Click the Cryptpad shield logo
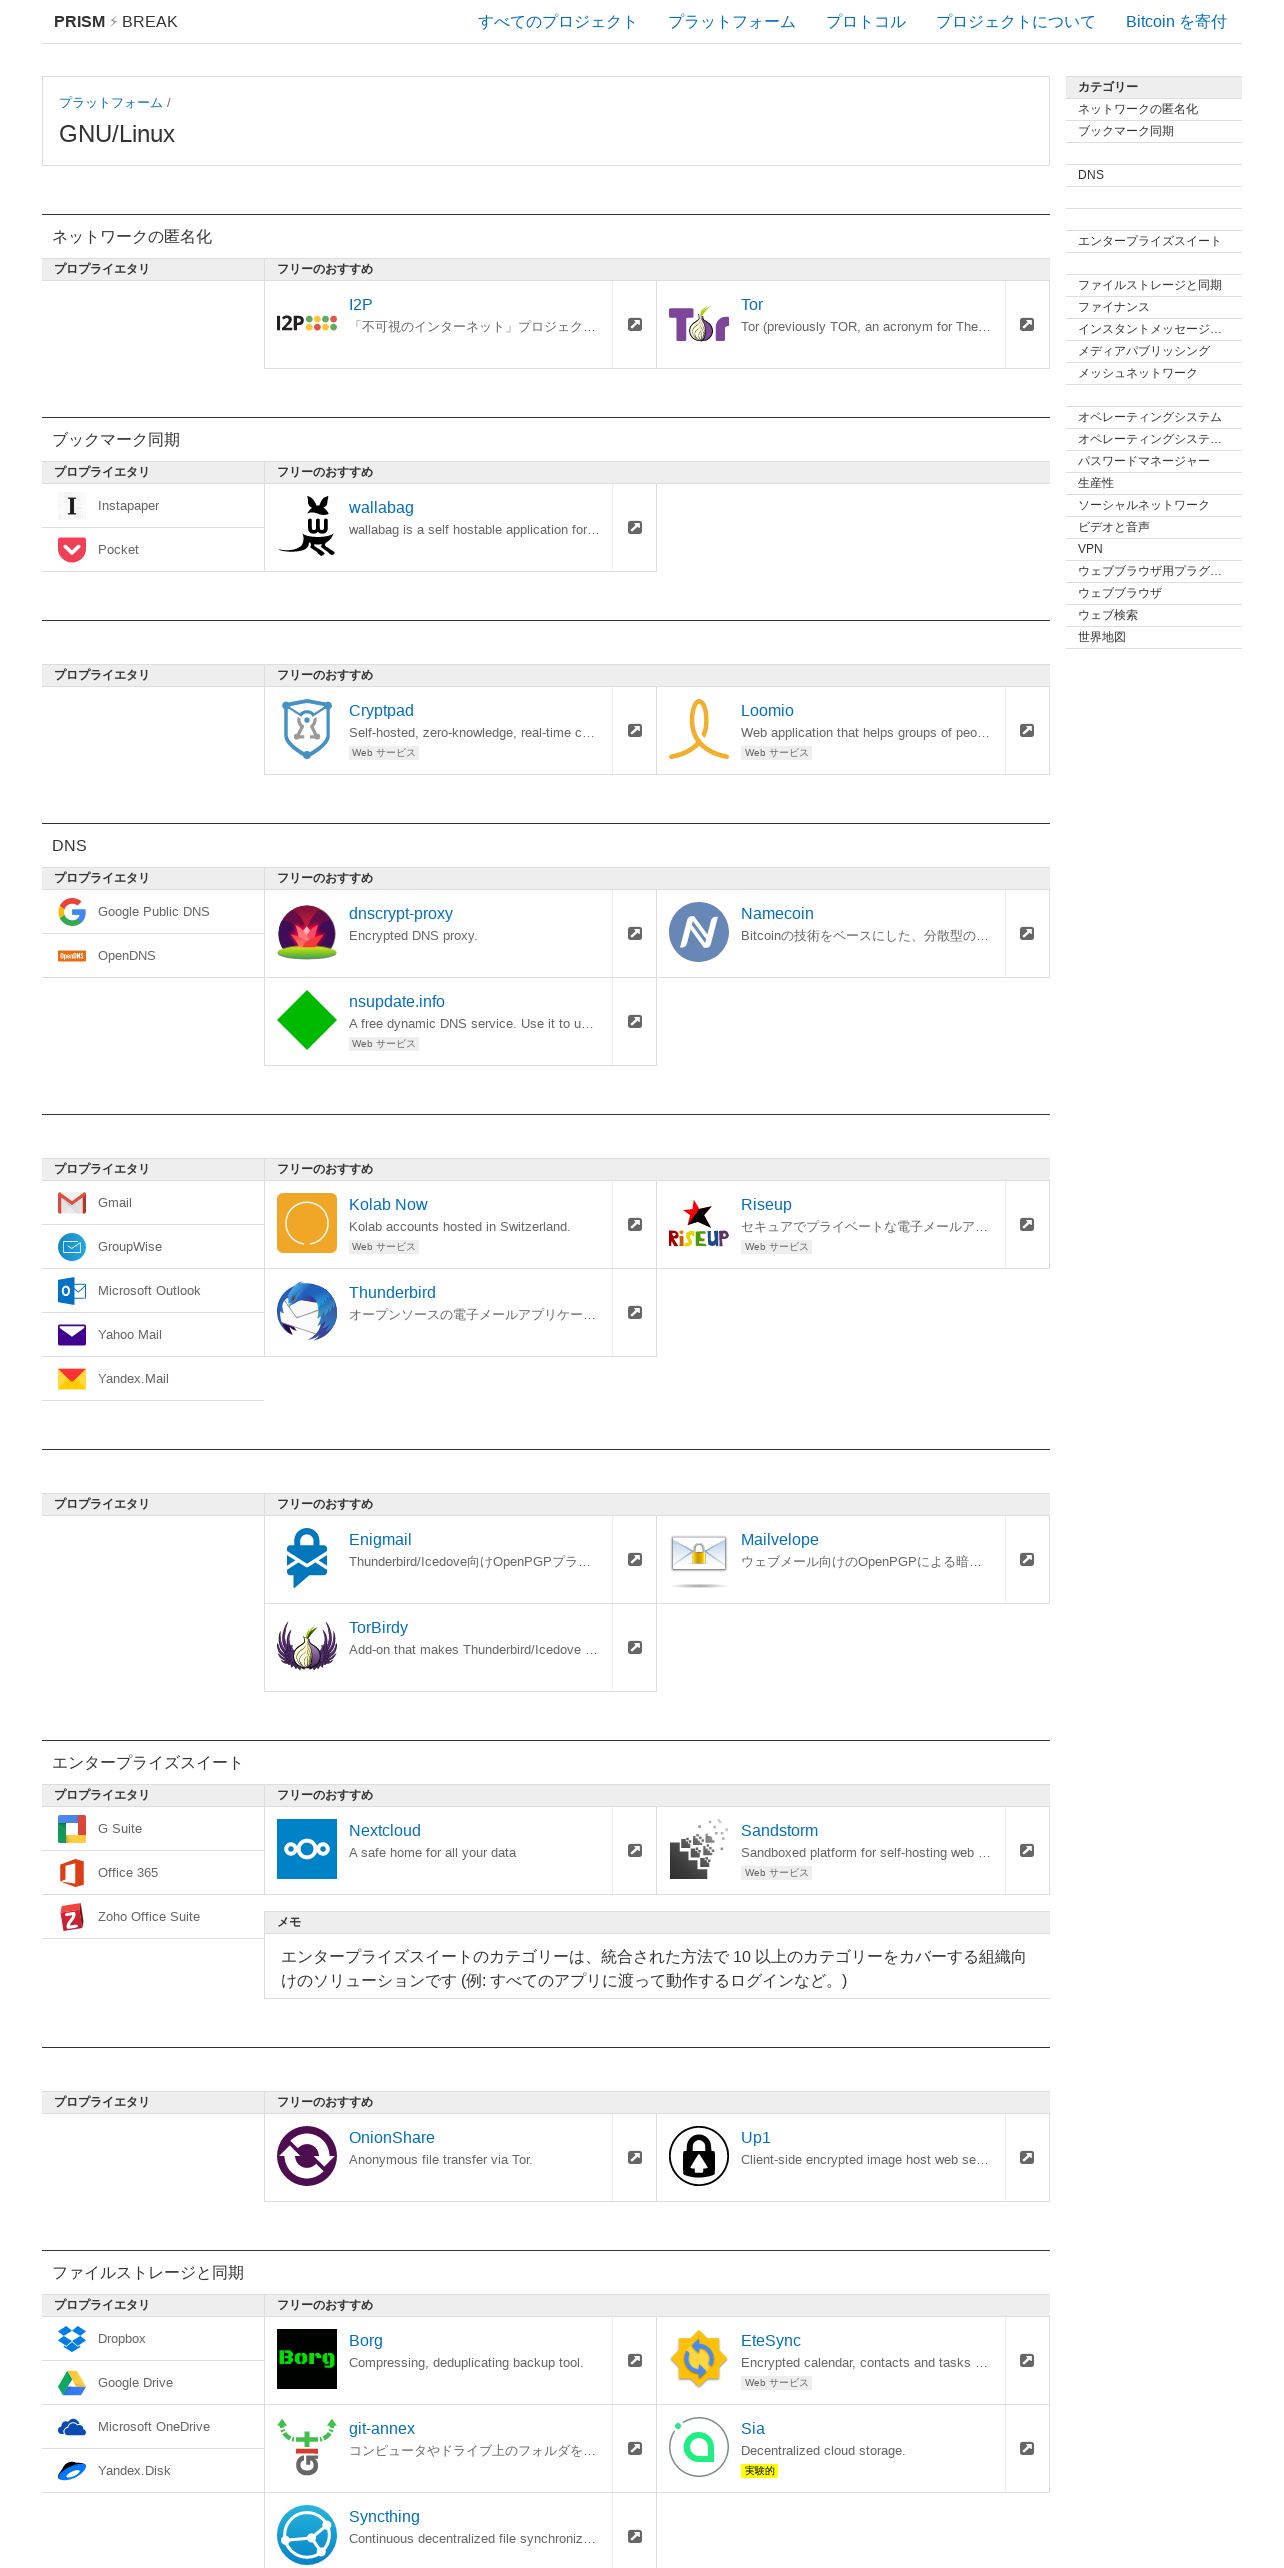1284x2568 pixels. click(x=307, y=729)
